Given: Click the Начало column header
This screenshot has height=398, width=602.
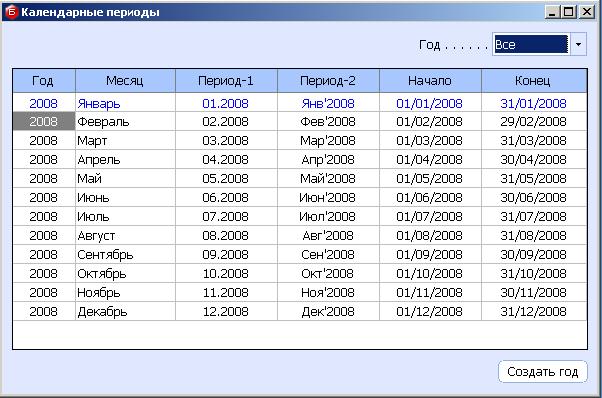Looking at the screenshot, I should point(430,81).
